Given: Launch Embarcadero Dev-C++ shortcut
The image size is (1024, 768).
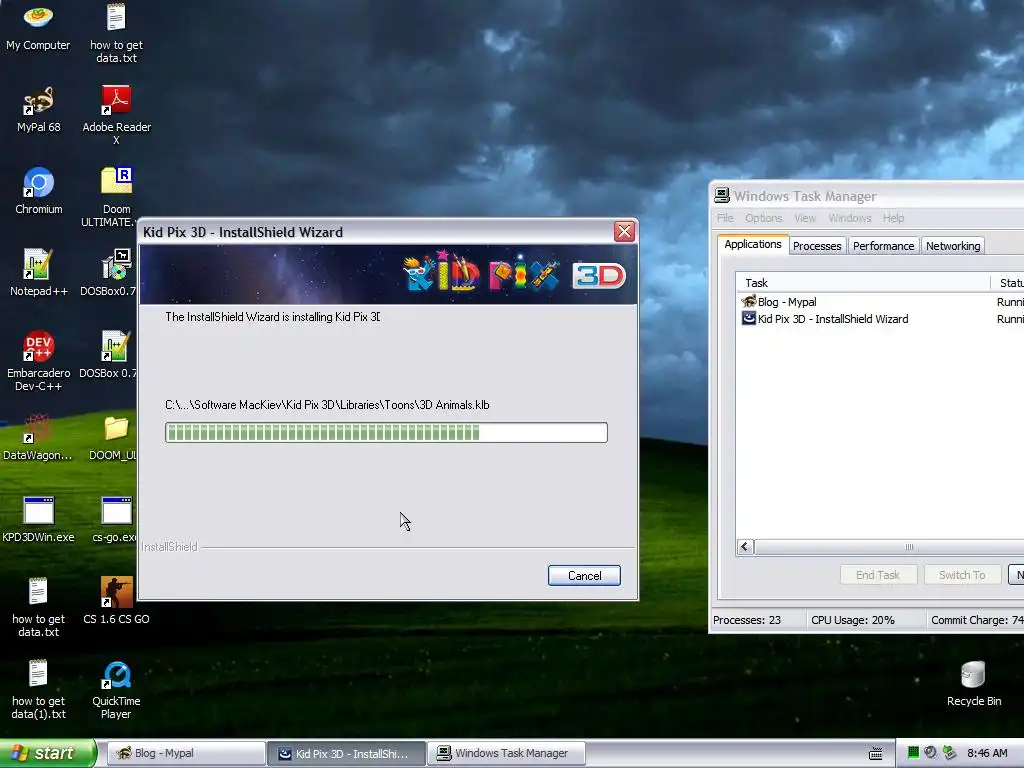Looking at the screenshot, I should (39, 361).
